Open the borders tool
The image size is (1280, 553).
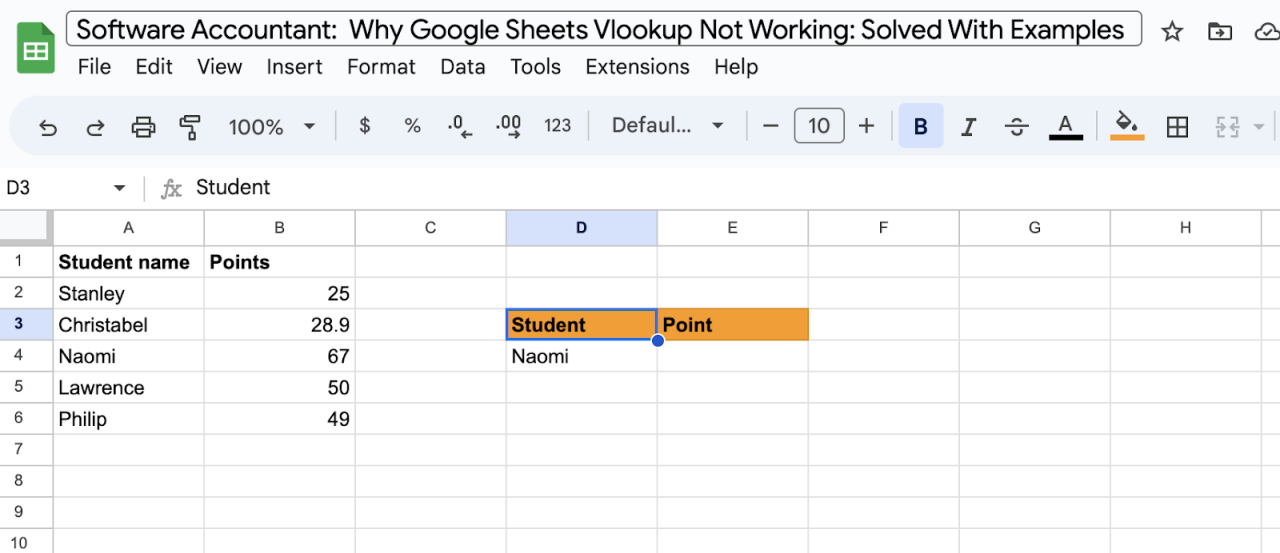click(x=1178, y=126)
